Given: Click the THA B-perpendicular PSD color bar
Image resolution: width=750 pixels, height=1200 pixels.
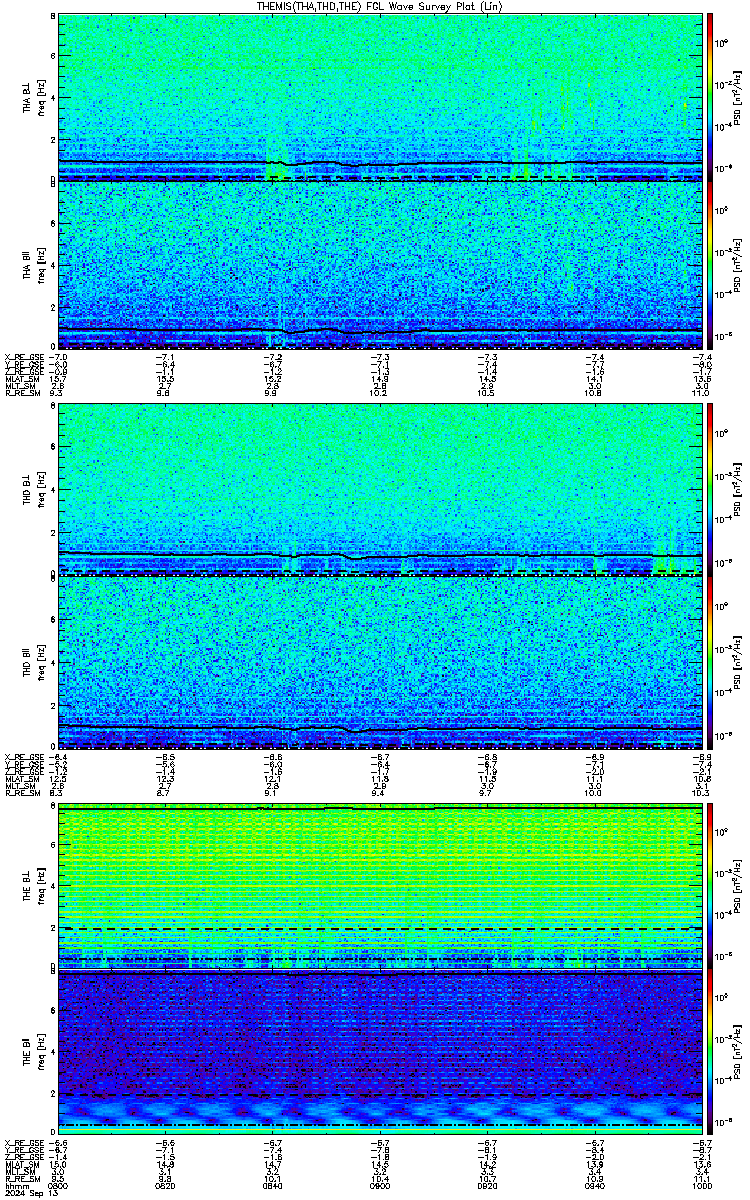Looking at the screenshot, I should (x=710, y=97).
